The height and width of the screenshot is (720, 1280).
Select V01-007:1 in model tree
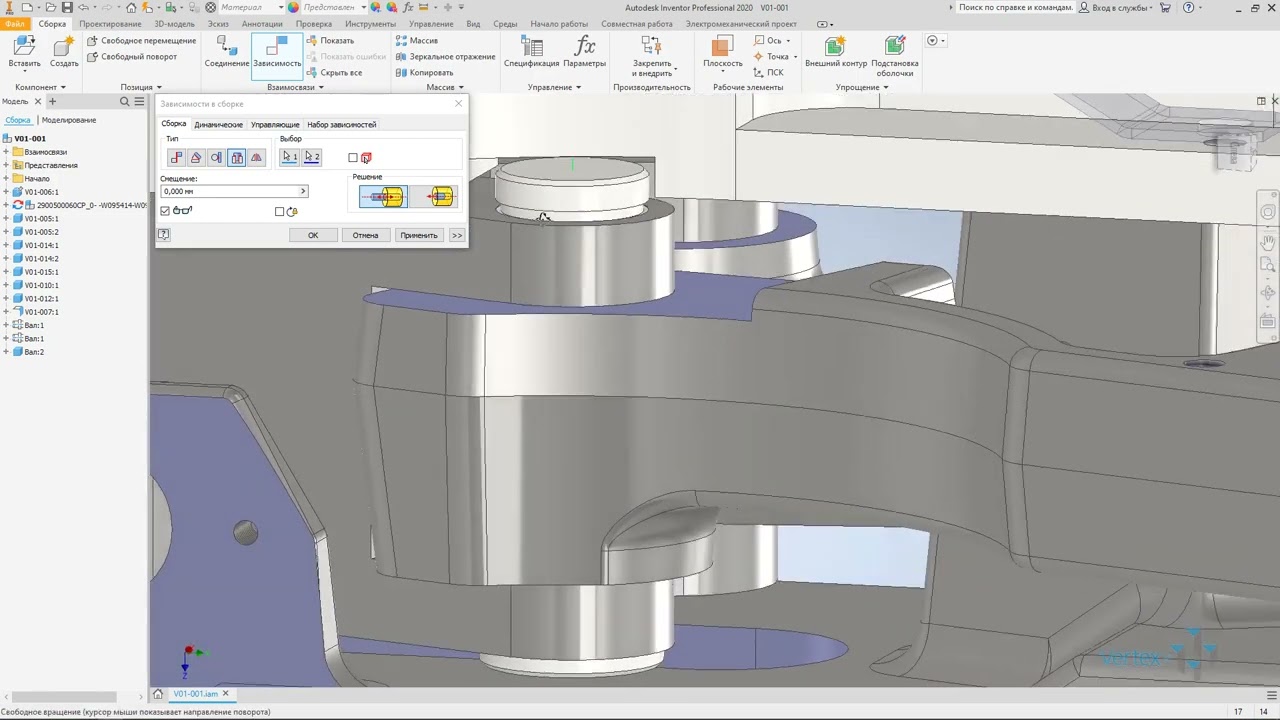tap(42, 312)
